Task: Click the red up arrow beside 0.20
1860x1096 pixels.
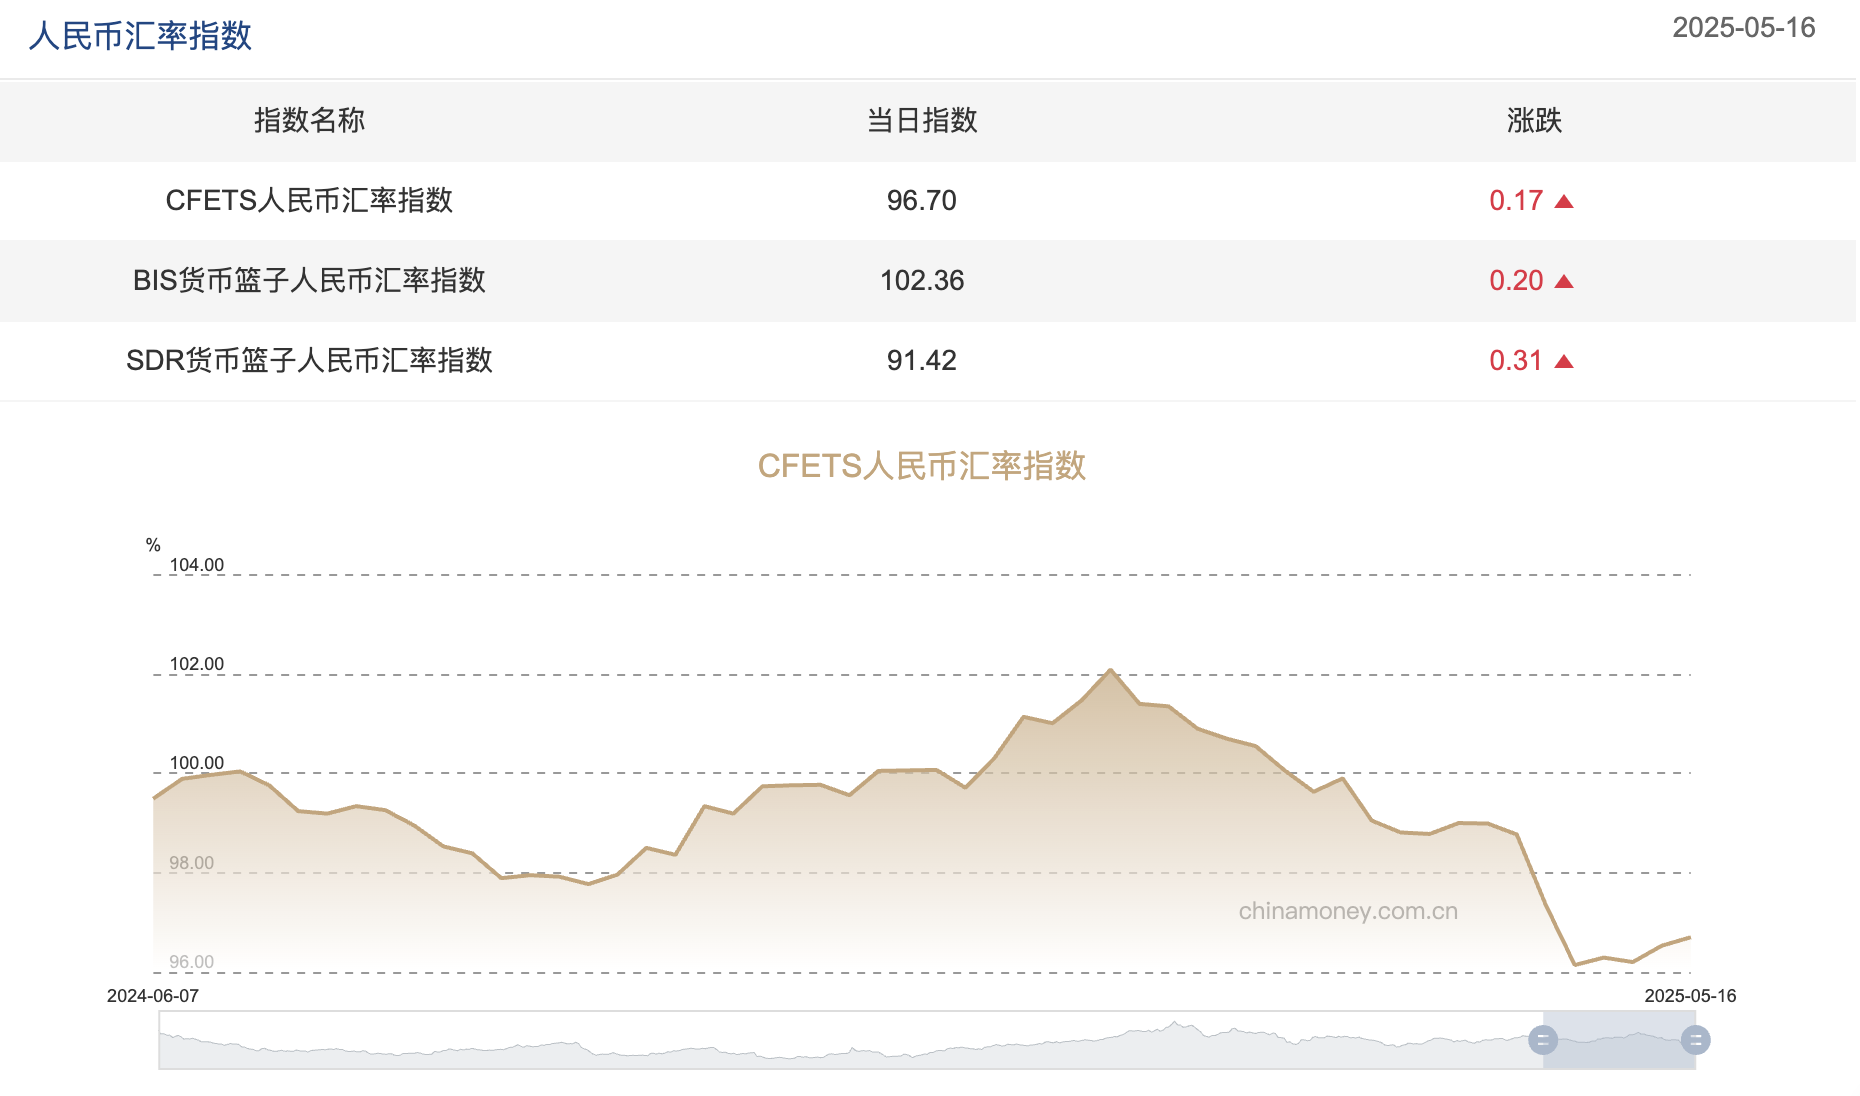Action: (1565, 281)
